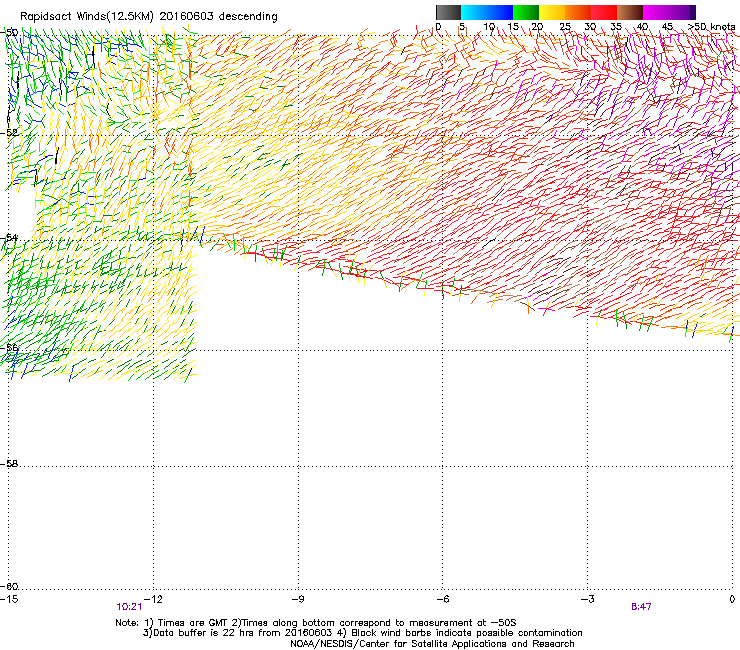Click the '-52' latitude axis label
This screenshot has height=650, width=740.
(x=9, y=133)
